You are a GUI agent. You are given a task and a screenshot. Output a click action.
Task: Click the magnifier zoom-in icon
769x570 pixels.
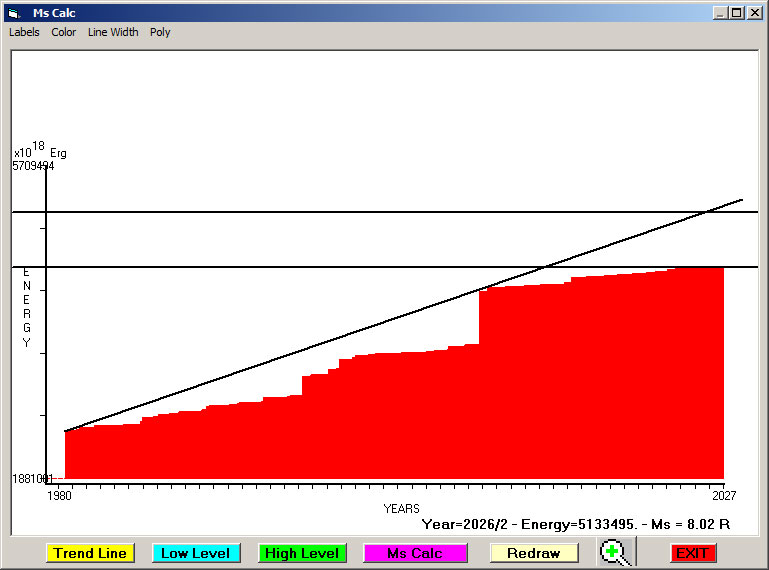[616, 553]
